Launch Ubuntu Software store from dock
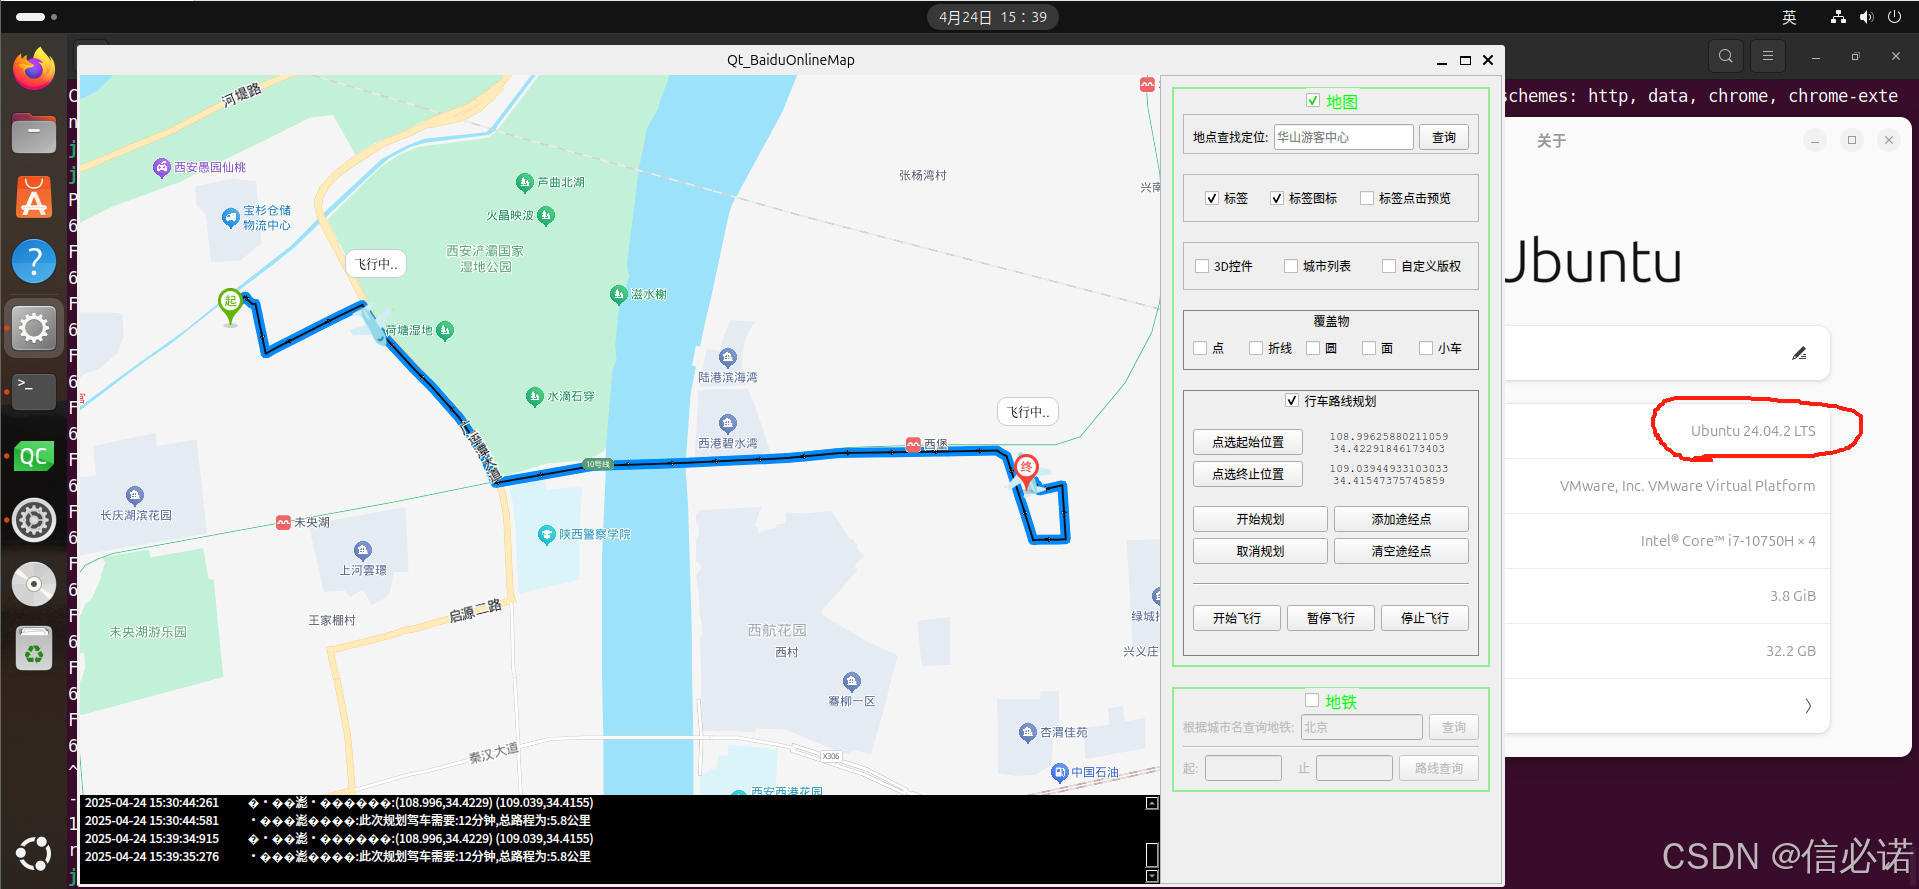 (34, 197)
